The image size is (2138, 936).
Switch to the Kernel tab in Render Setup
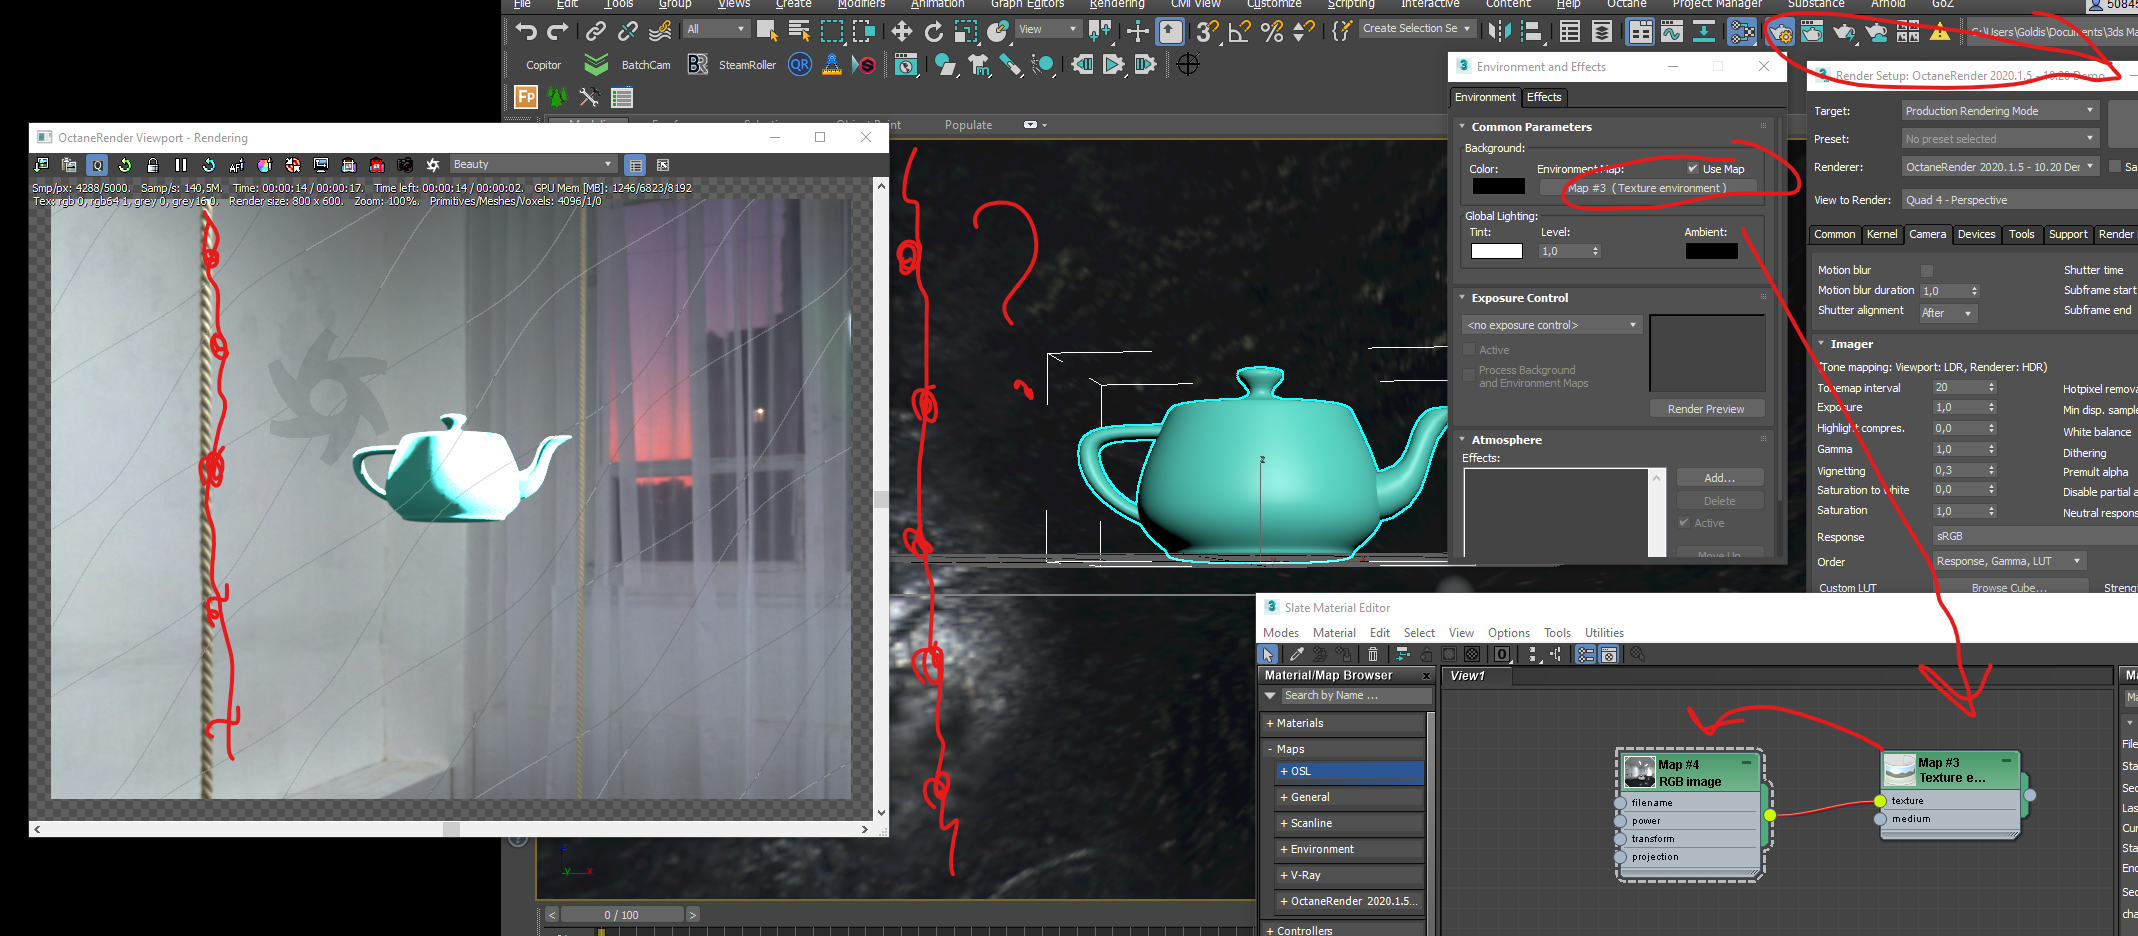click(x=1882, y=234)
